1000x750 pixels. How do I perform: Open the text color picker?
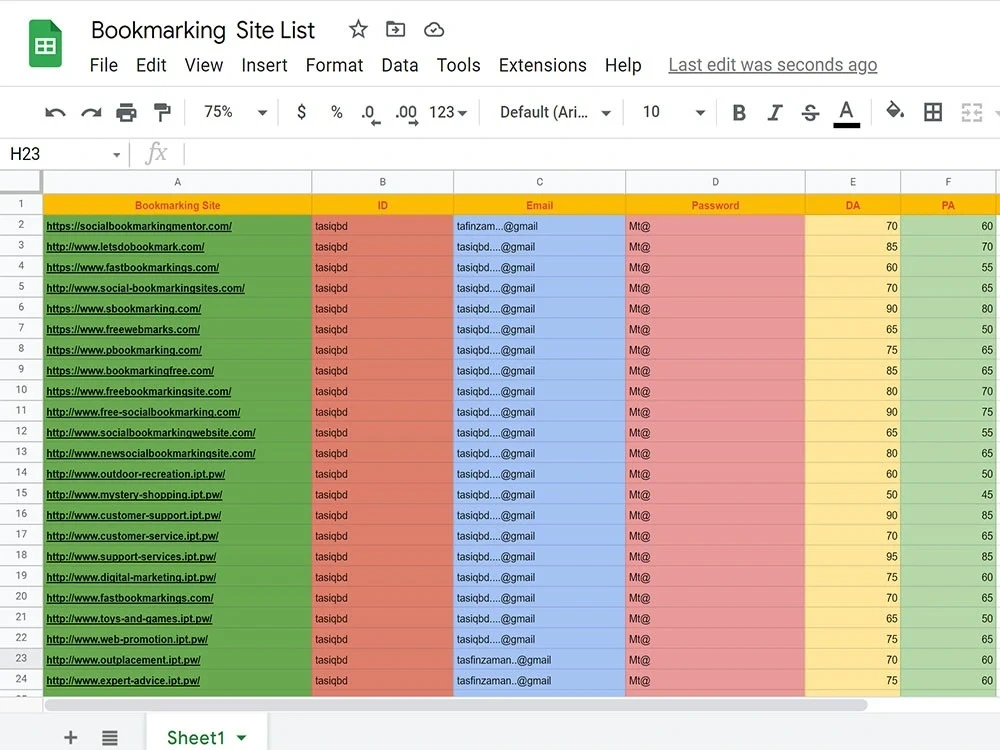(x=846, y=114)
